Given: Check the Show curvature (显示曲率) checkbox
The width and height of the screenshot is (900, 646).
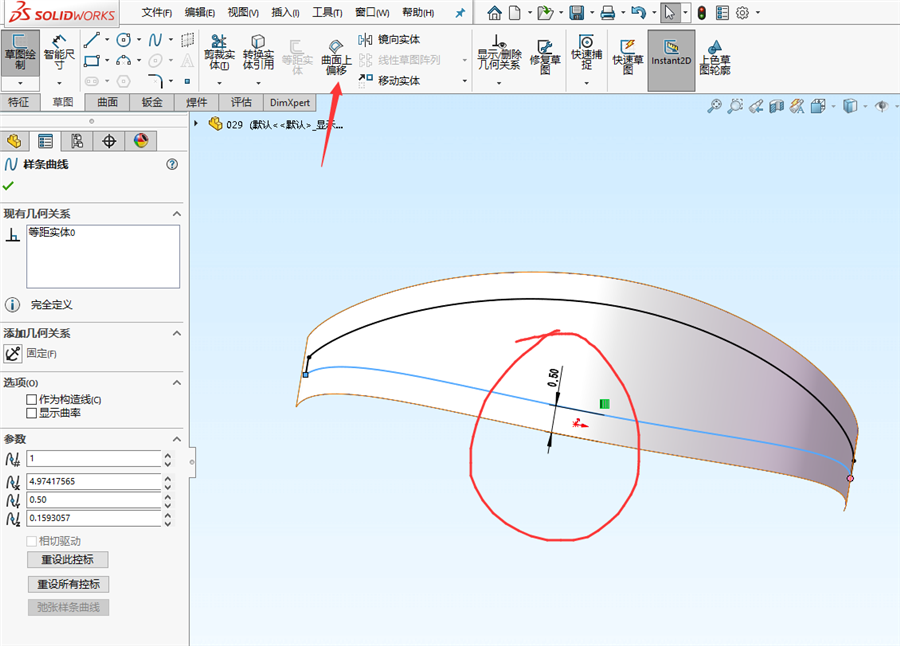Looking at the screenshot, I should pos(32,413).
